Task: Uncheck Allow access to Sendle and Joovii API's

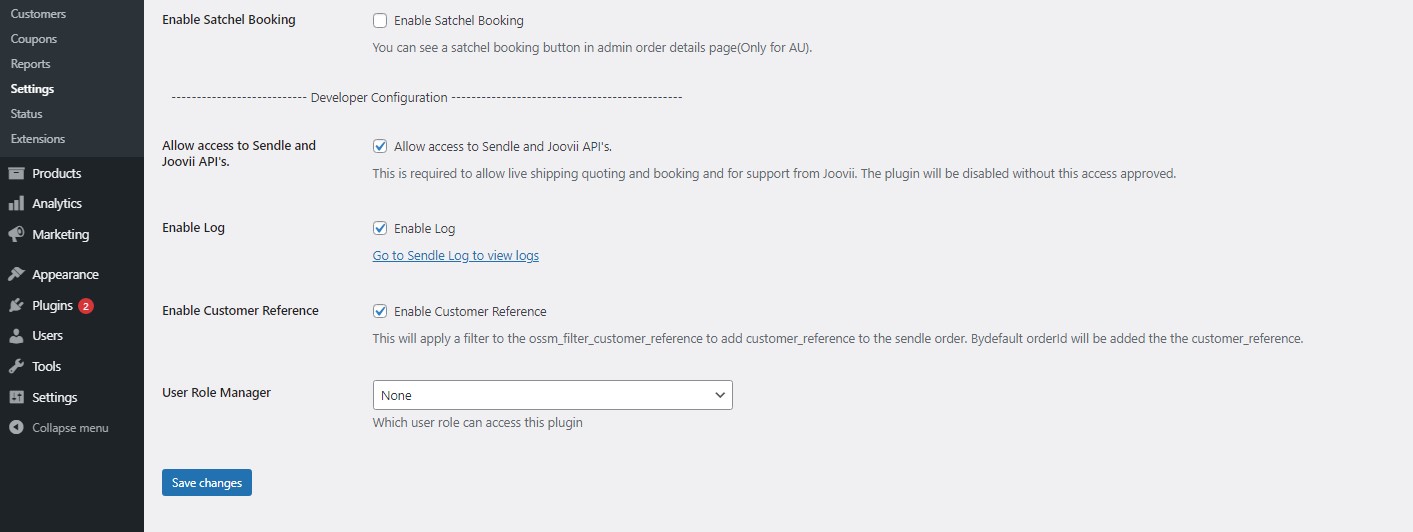Action: (x=380, y=146)
